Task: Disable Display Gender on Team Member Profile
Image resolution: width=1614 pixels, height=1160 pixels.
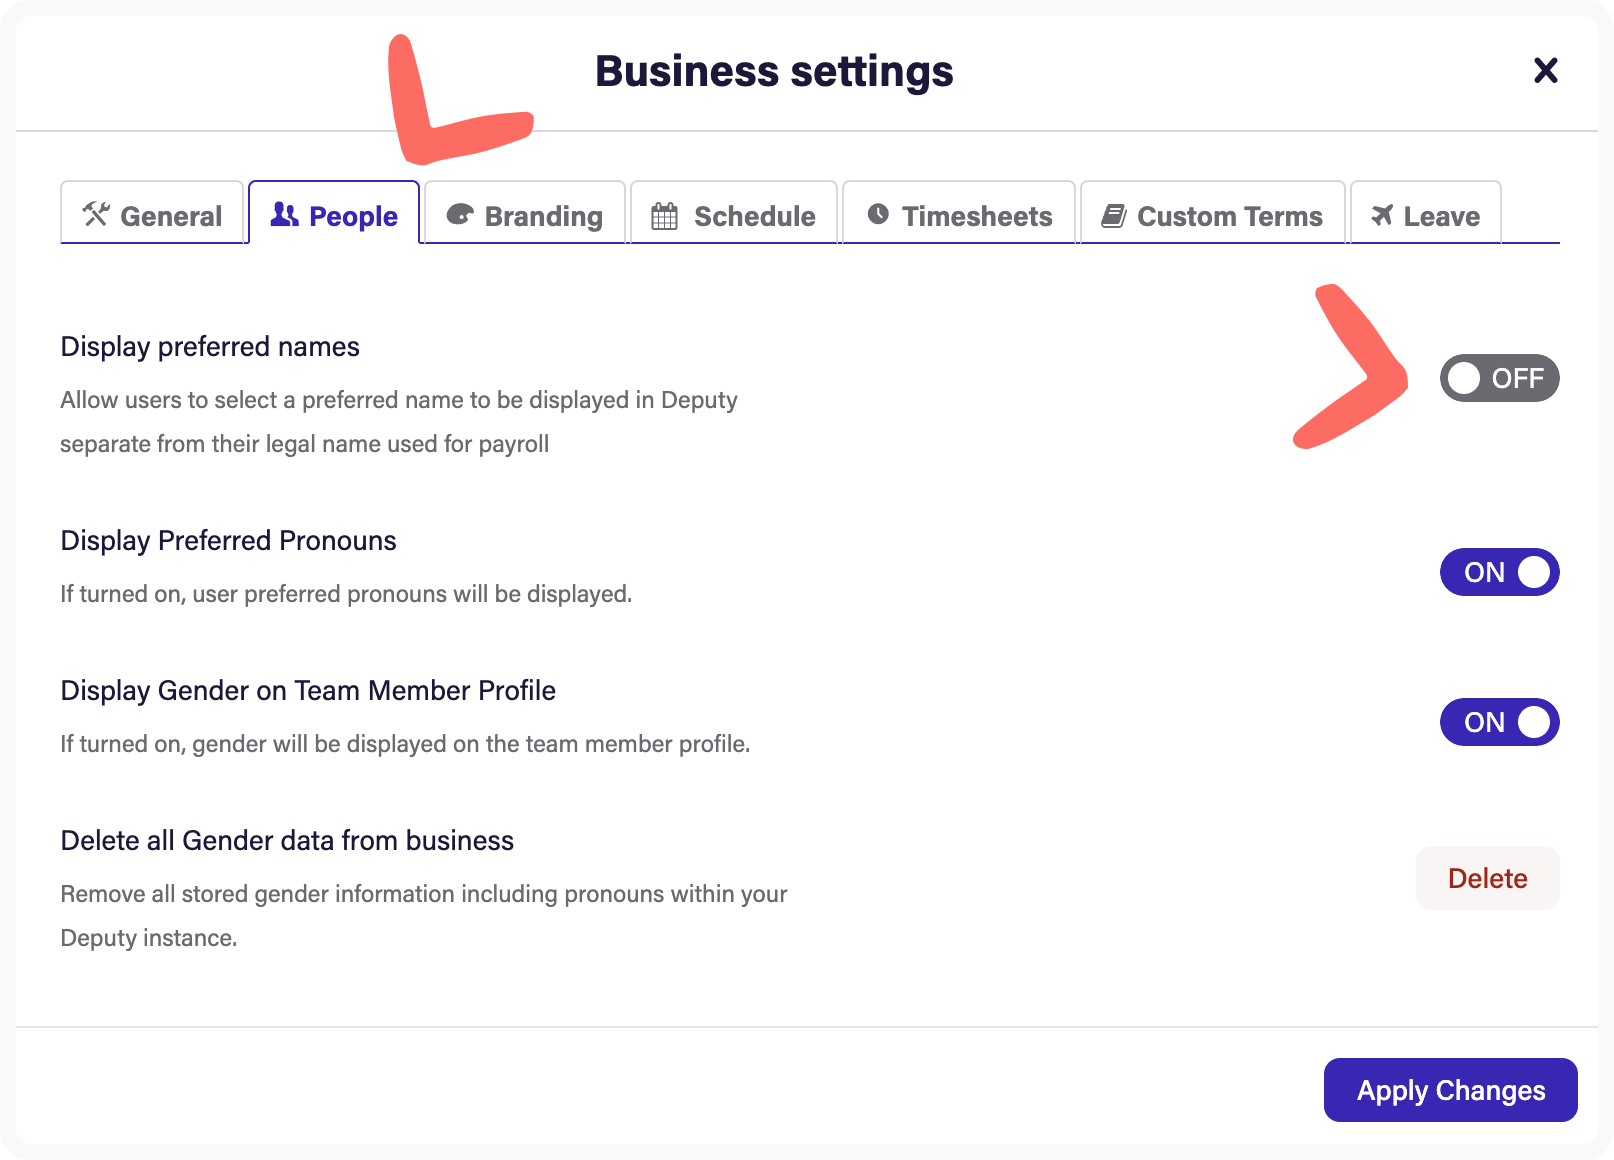Action: [x=1499, y=722]
